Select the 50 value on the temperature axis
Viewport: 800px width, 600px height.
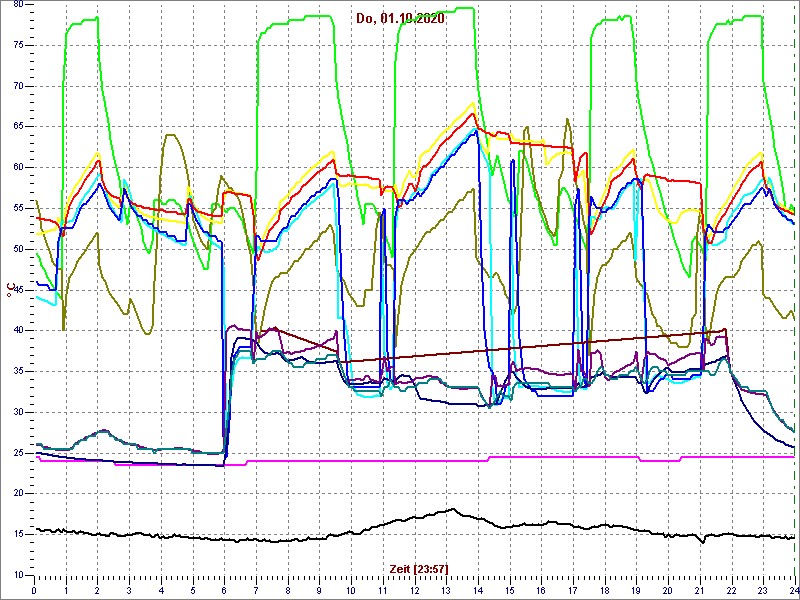tap(17, 249)
